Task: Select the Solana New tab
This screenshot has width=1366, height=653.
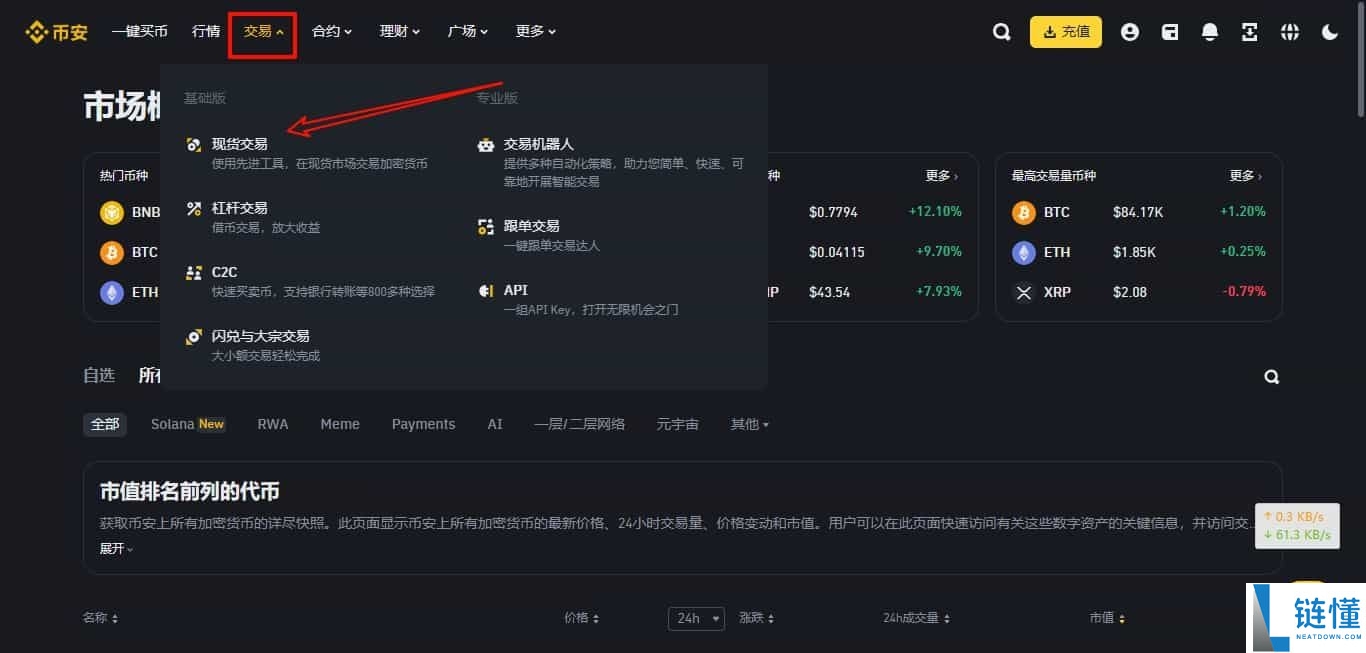Action: [188, 424]
